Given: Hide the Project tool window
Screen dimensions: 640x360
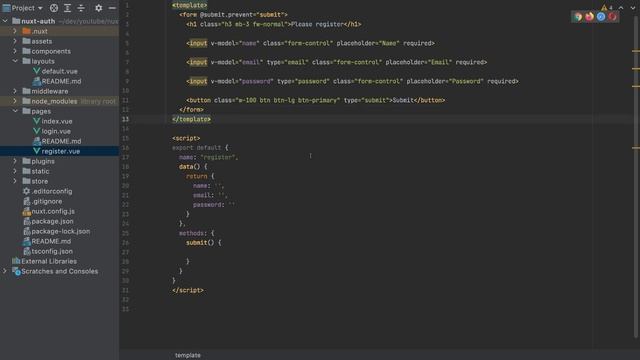Looking at the screenshot, I should click(x=112, y=8).
